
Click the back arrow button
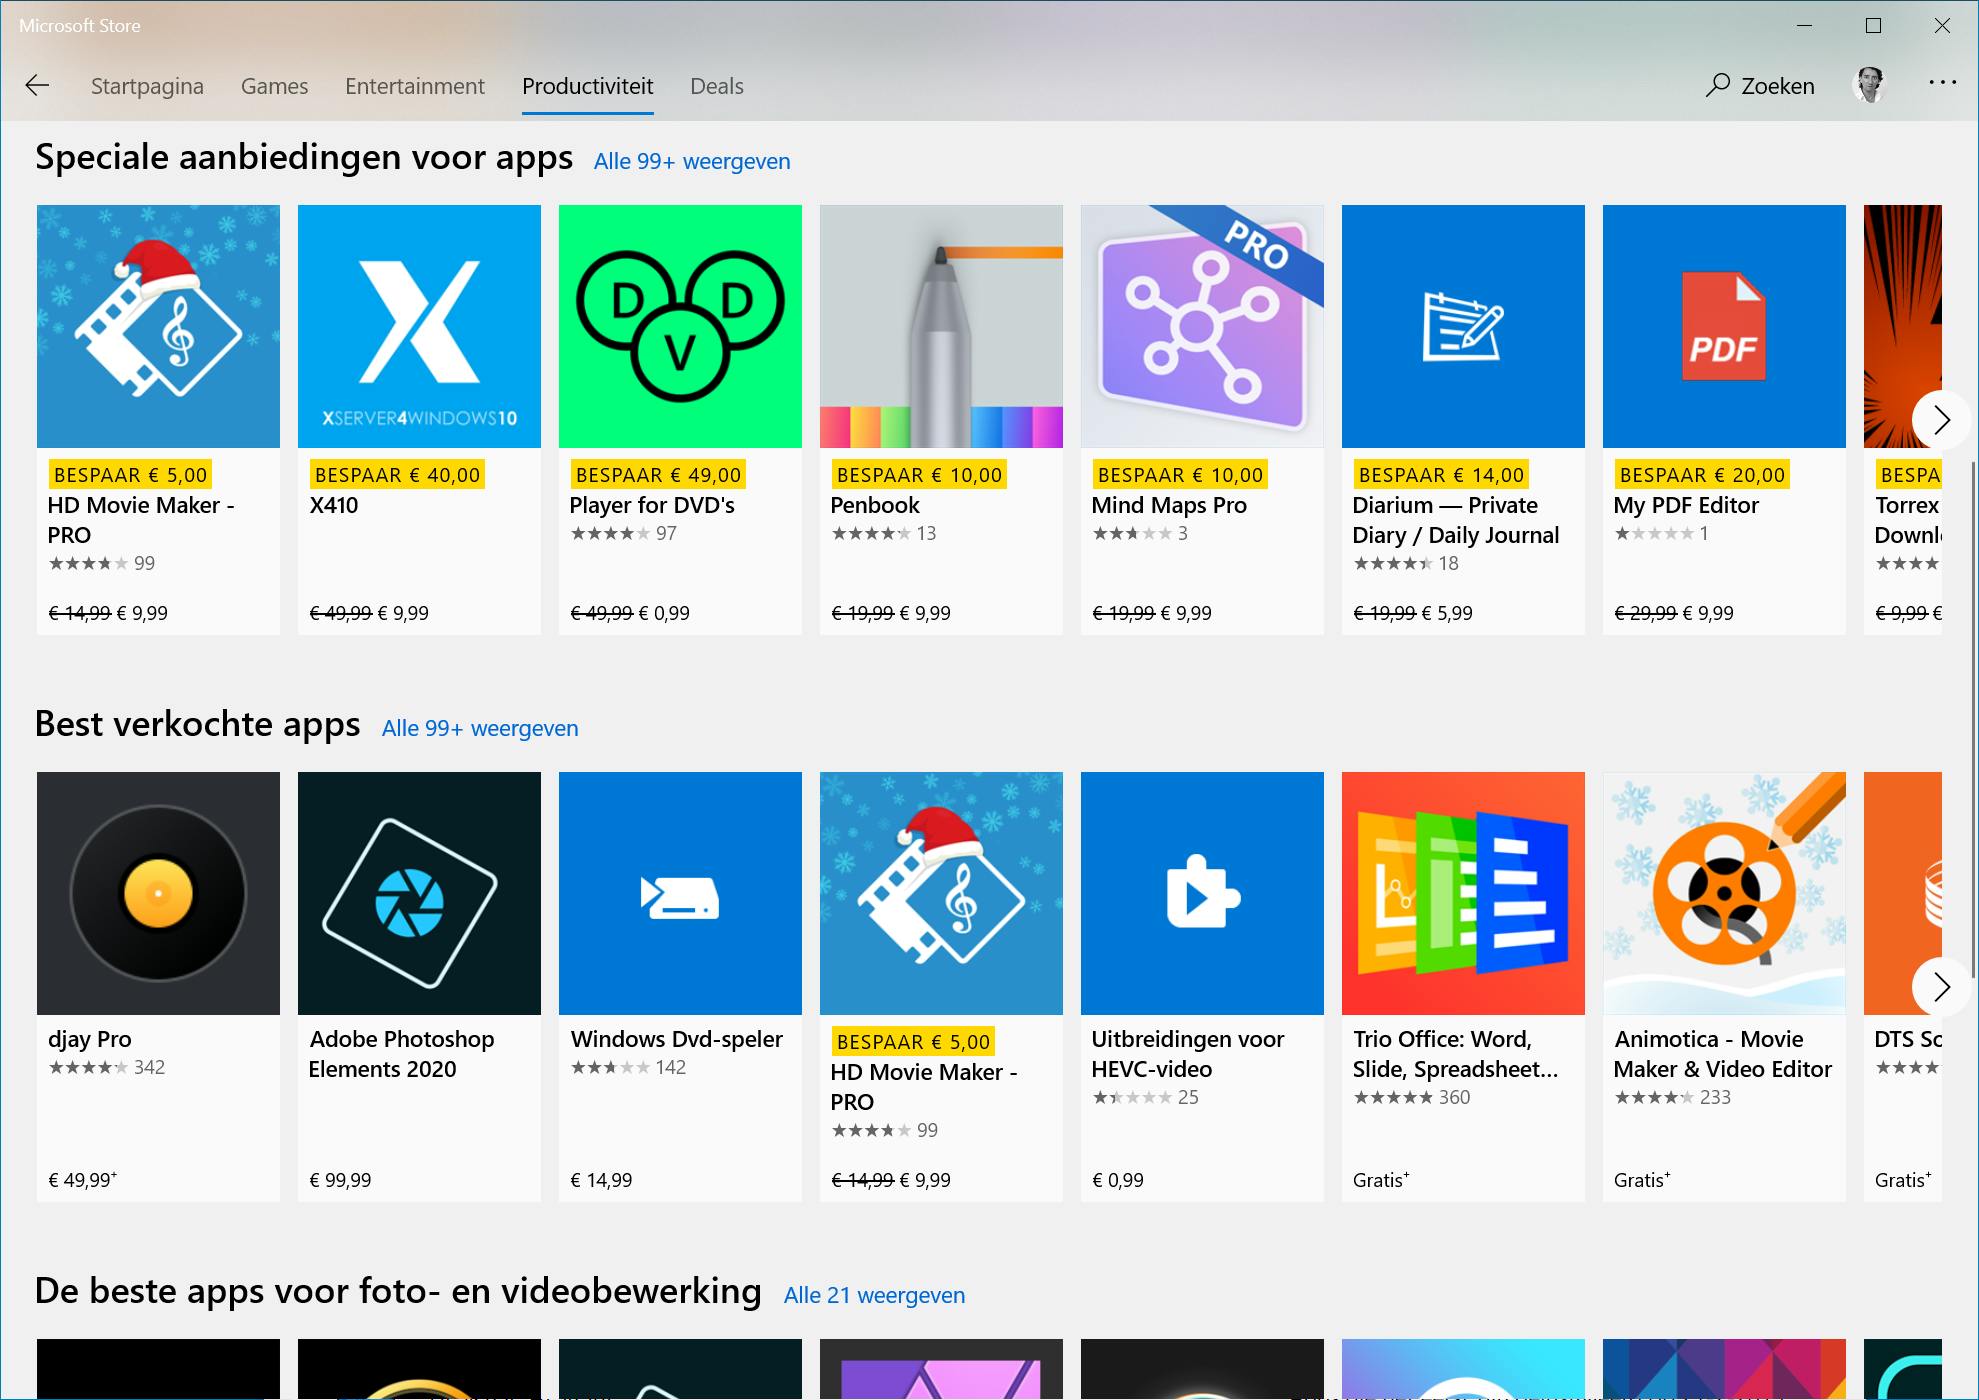[x=37, y=86]
